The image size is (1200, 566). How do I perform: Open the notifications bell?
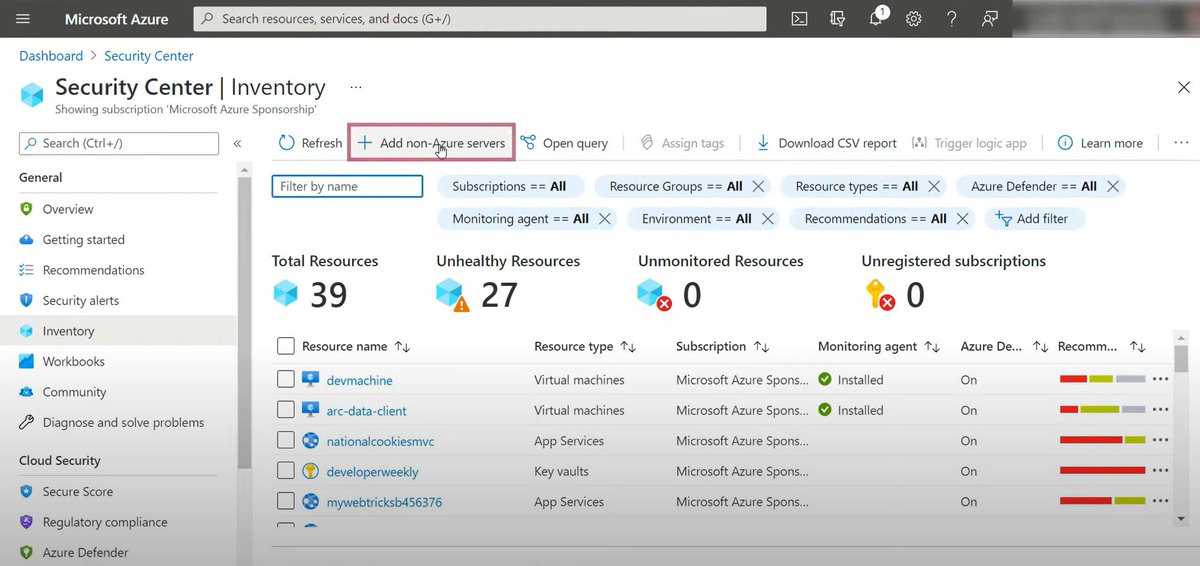pos(876,19)
